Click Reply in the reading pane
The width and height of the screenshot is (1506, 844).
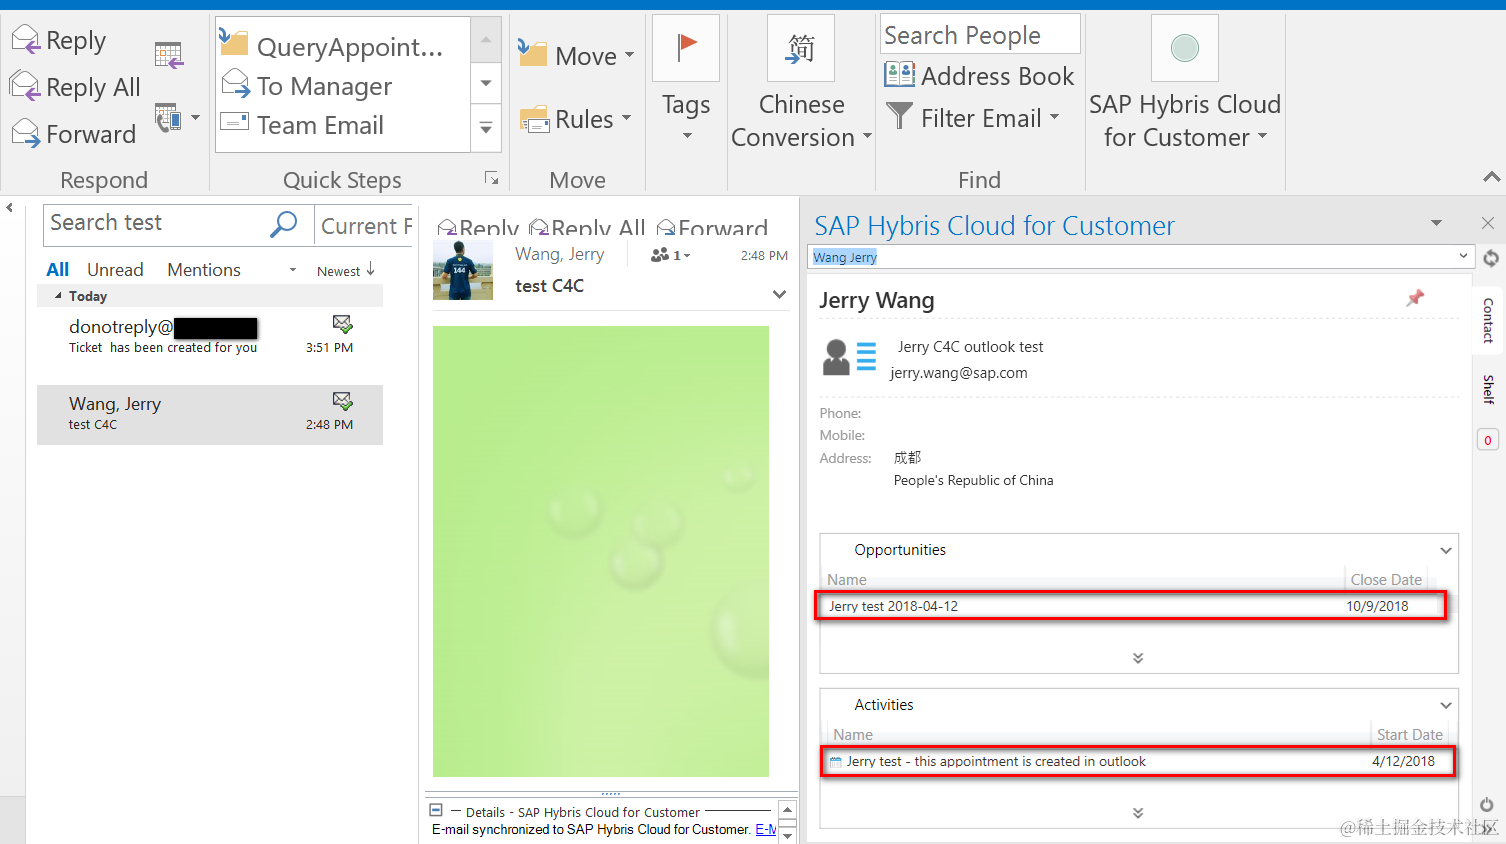478,227
